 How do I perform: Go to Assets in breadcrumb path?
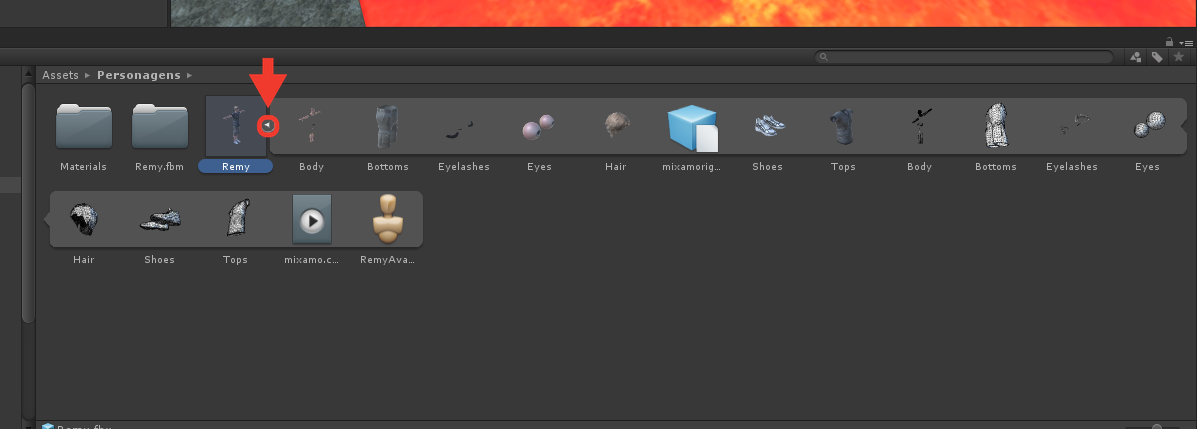(60, 75)
